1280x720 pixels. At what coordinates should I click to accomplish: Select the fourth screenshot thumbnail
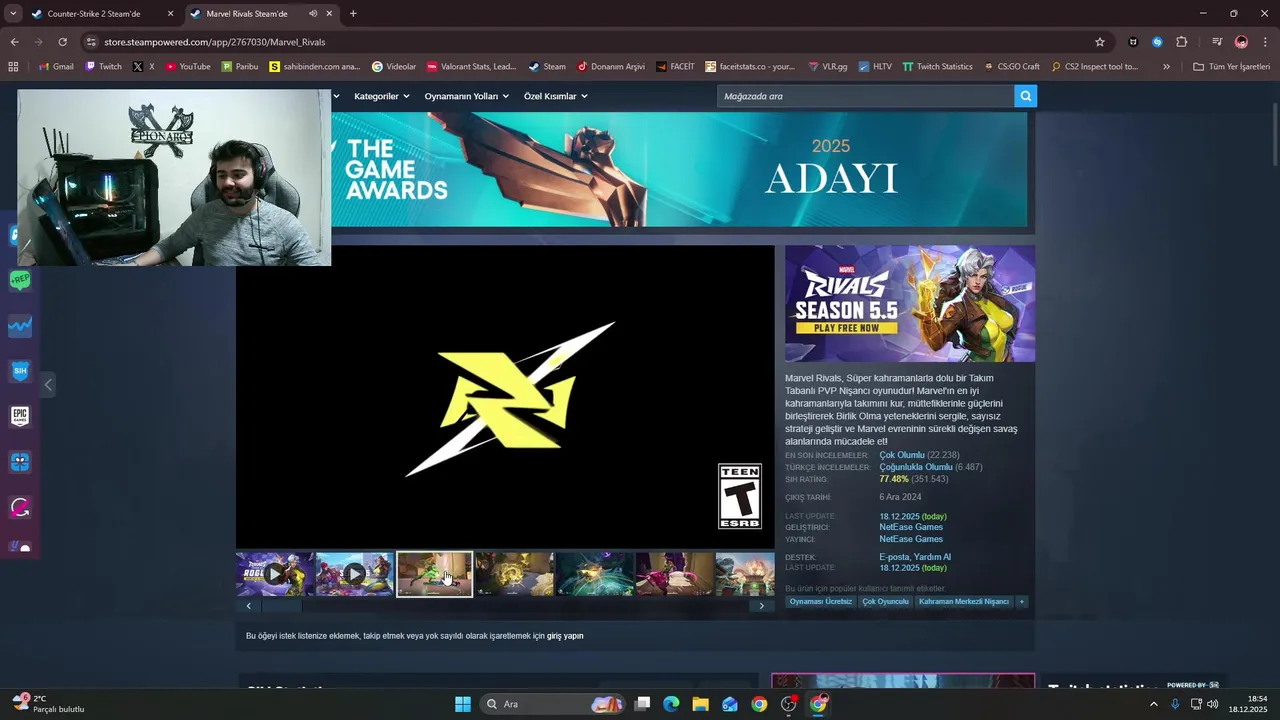coord(515,574)
